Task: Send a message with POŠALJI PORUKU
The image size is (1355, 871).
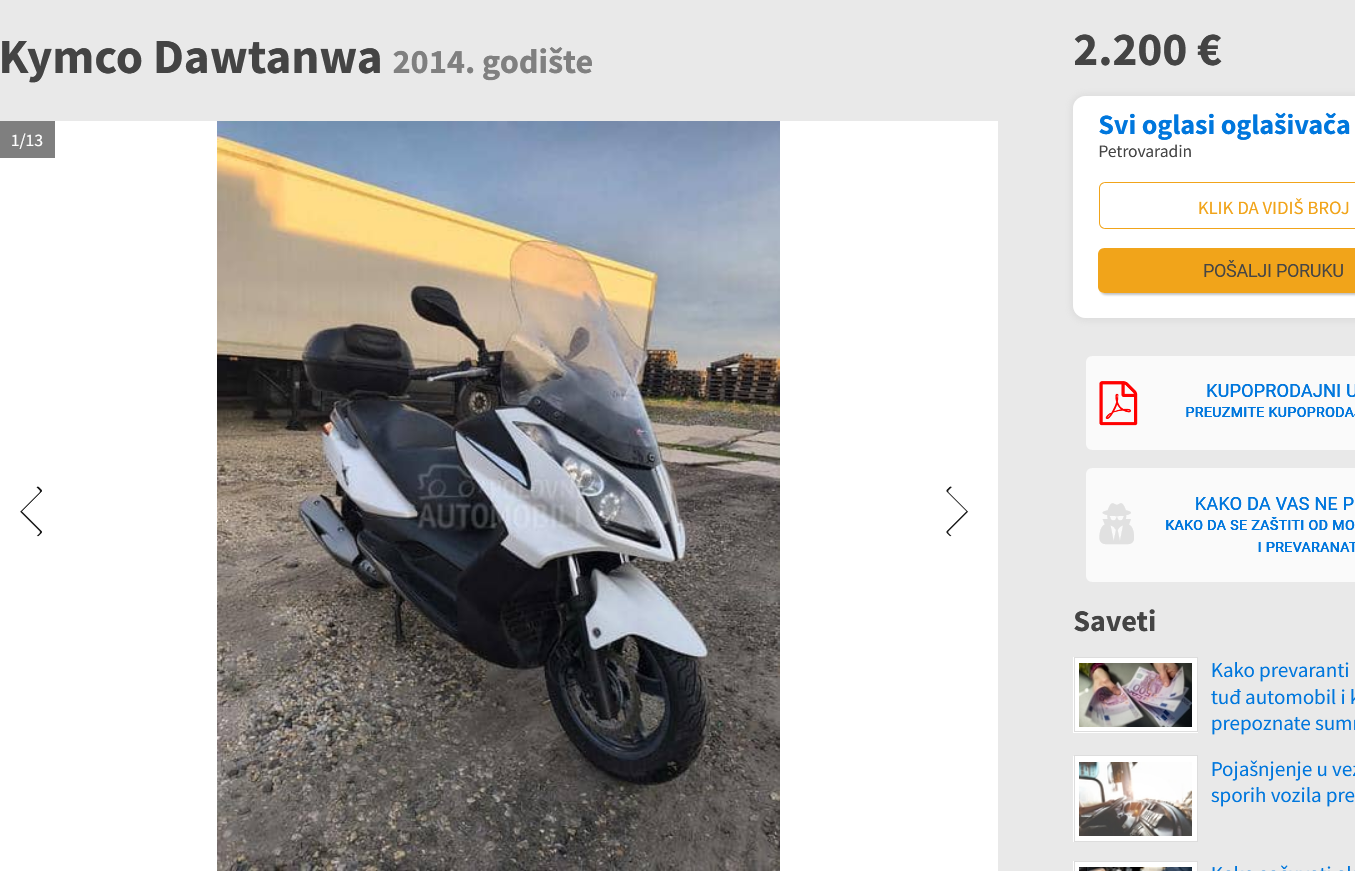Action: pos(1227,271)
